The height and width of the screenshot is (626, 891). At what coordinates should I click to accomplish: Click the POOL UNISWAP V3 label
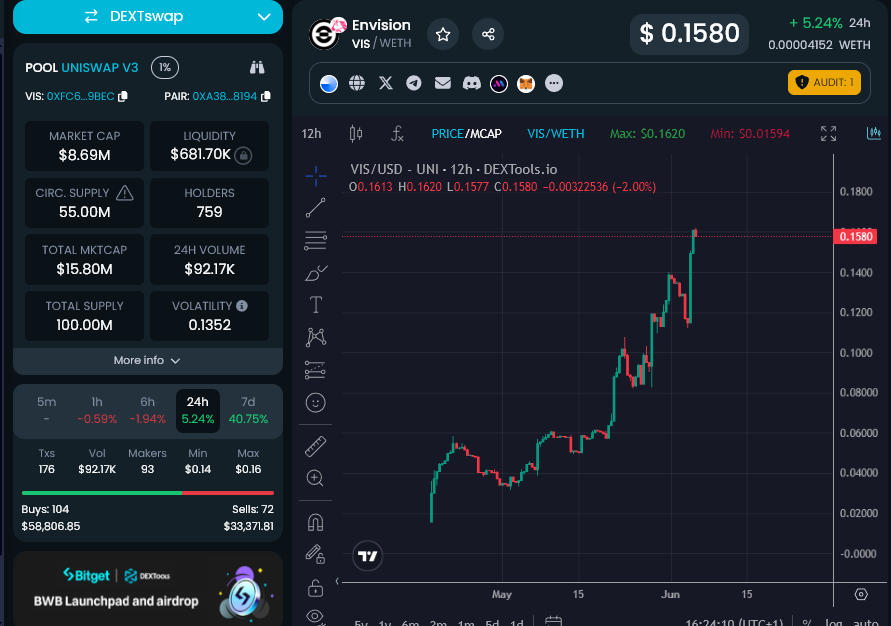[x=82, y=68]
